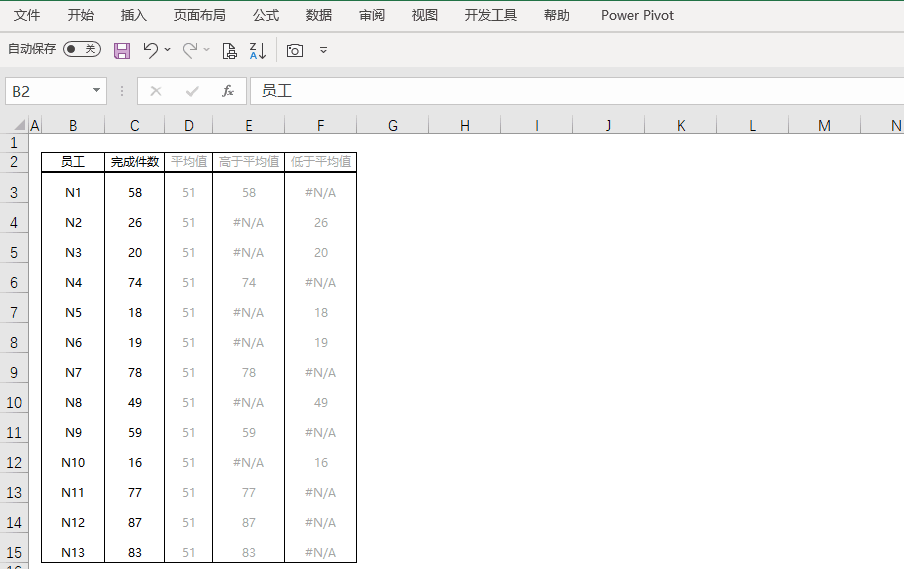The width and height of the screenshot is (904, 569).
Task: Click the formula bar Confirm checkmark icon
Action: [x=192, y=91]
